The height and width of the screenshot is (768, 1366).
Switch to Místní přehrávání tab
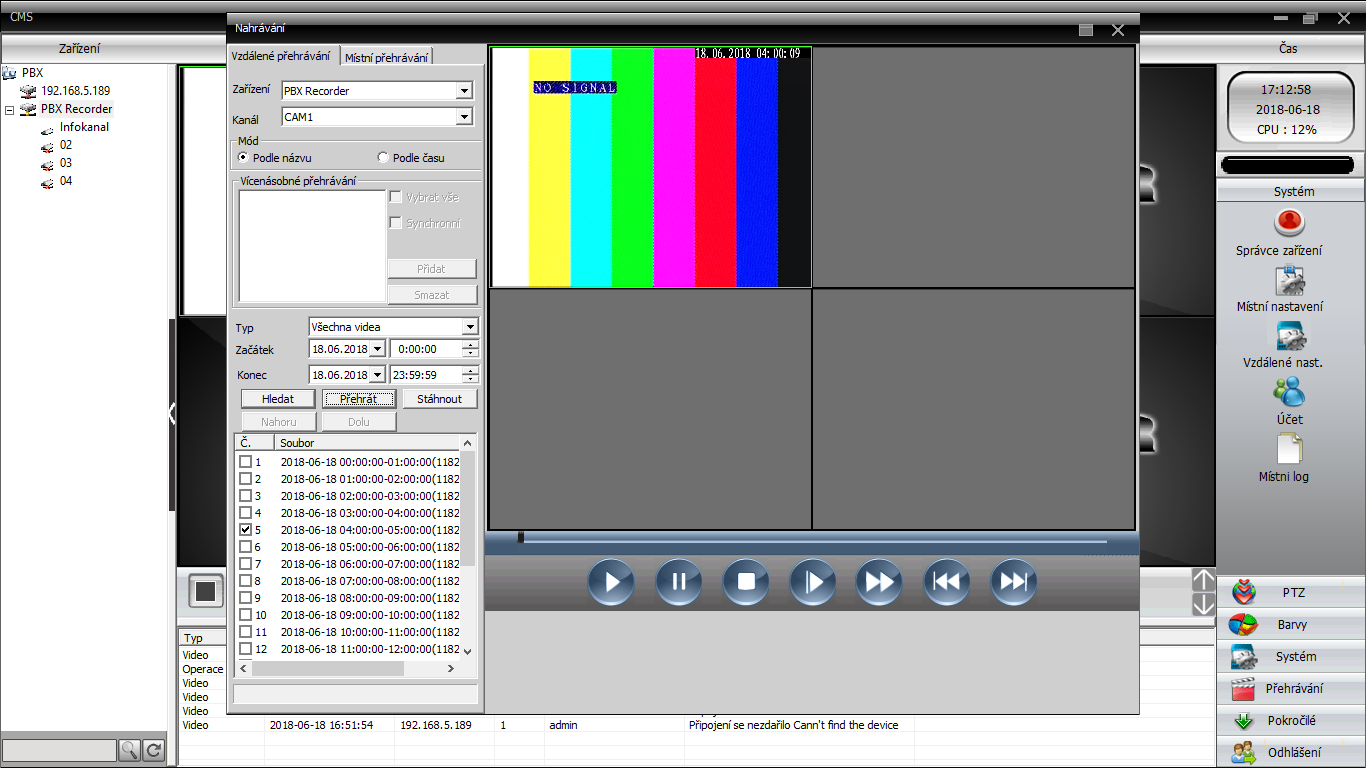[386, 58]
